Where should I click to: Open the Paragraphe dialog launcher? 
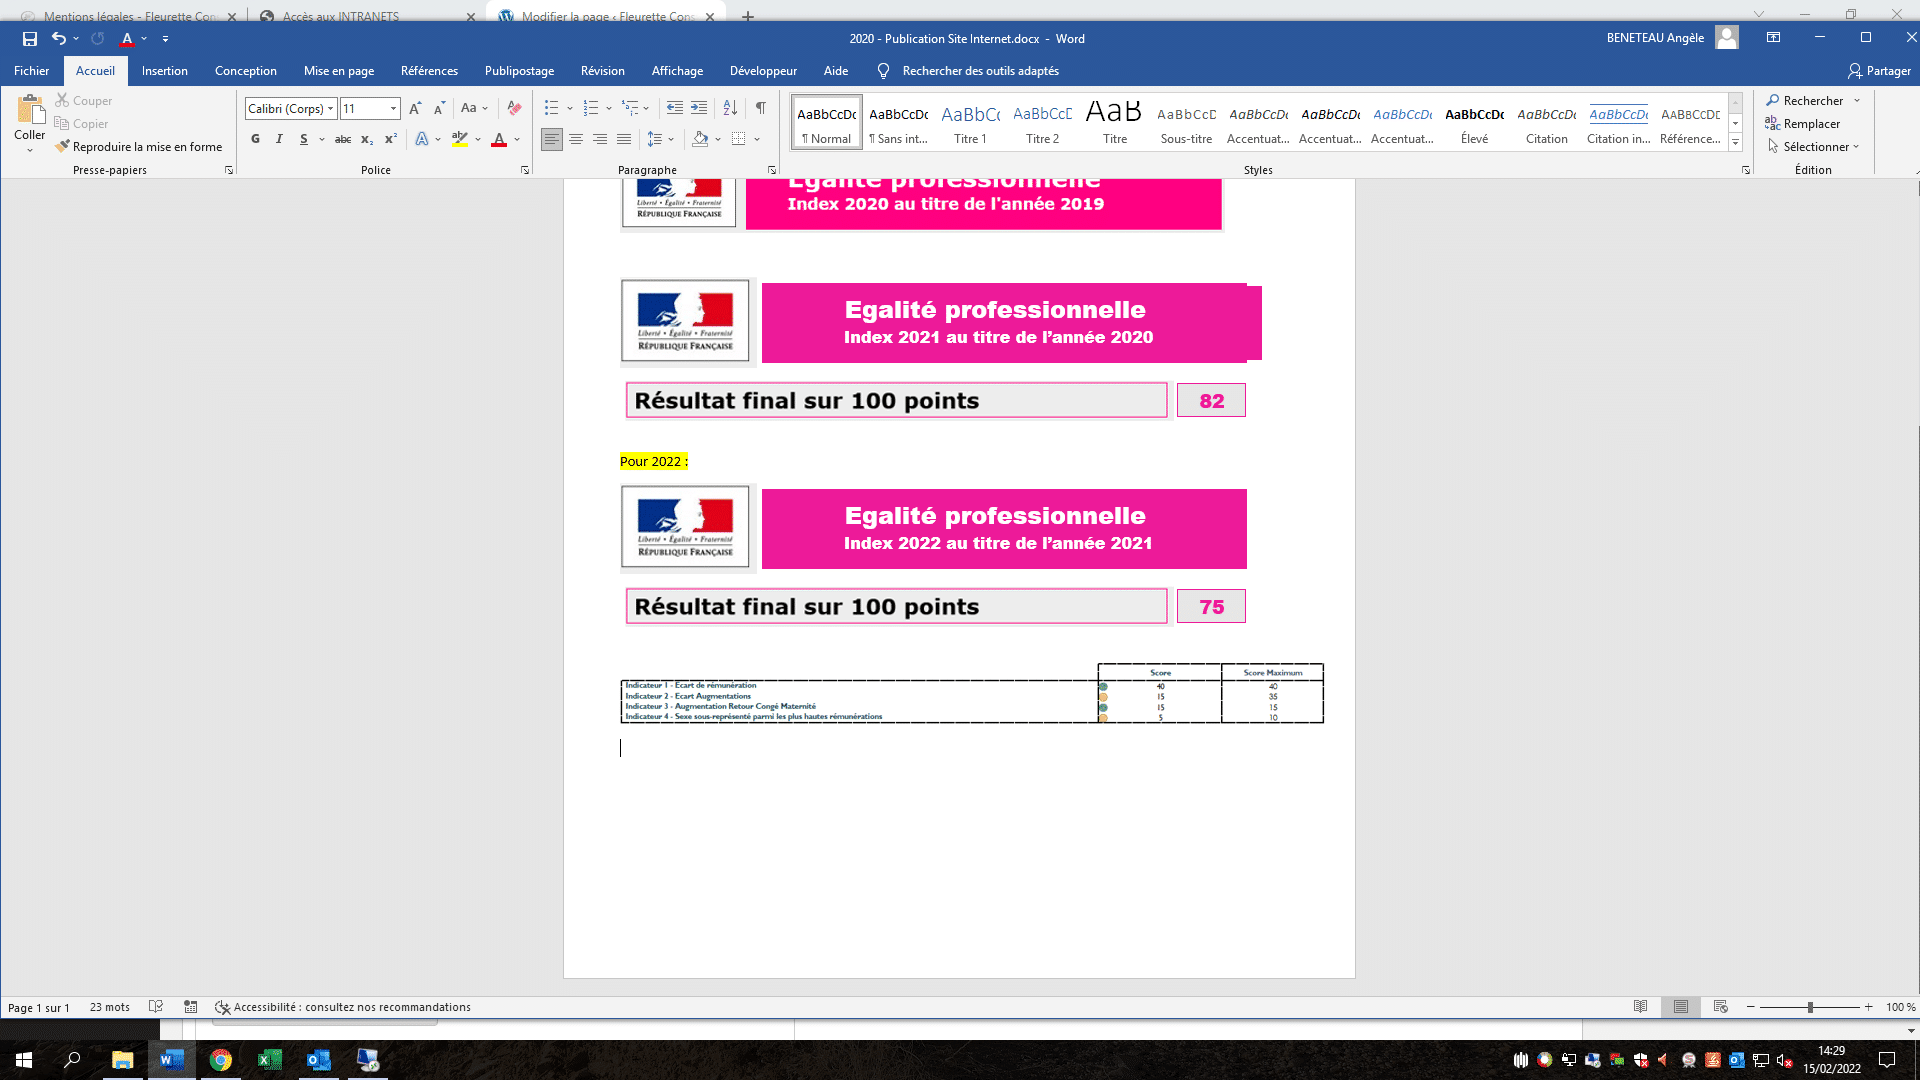(x=772, y=170)
